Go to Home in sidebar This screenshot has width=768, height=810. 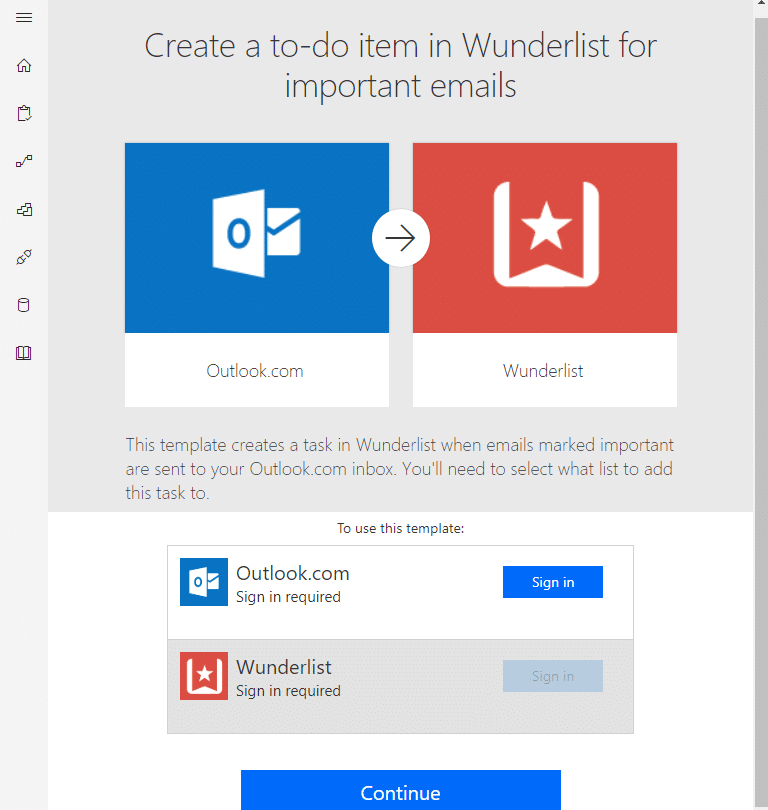pyautogui.click(x=24, y=66)
